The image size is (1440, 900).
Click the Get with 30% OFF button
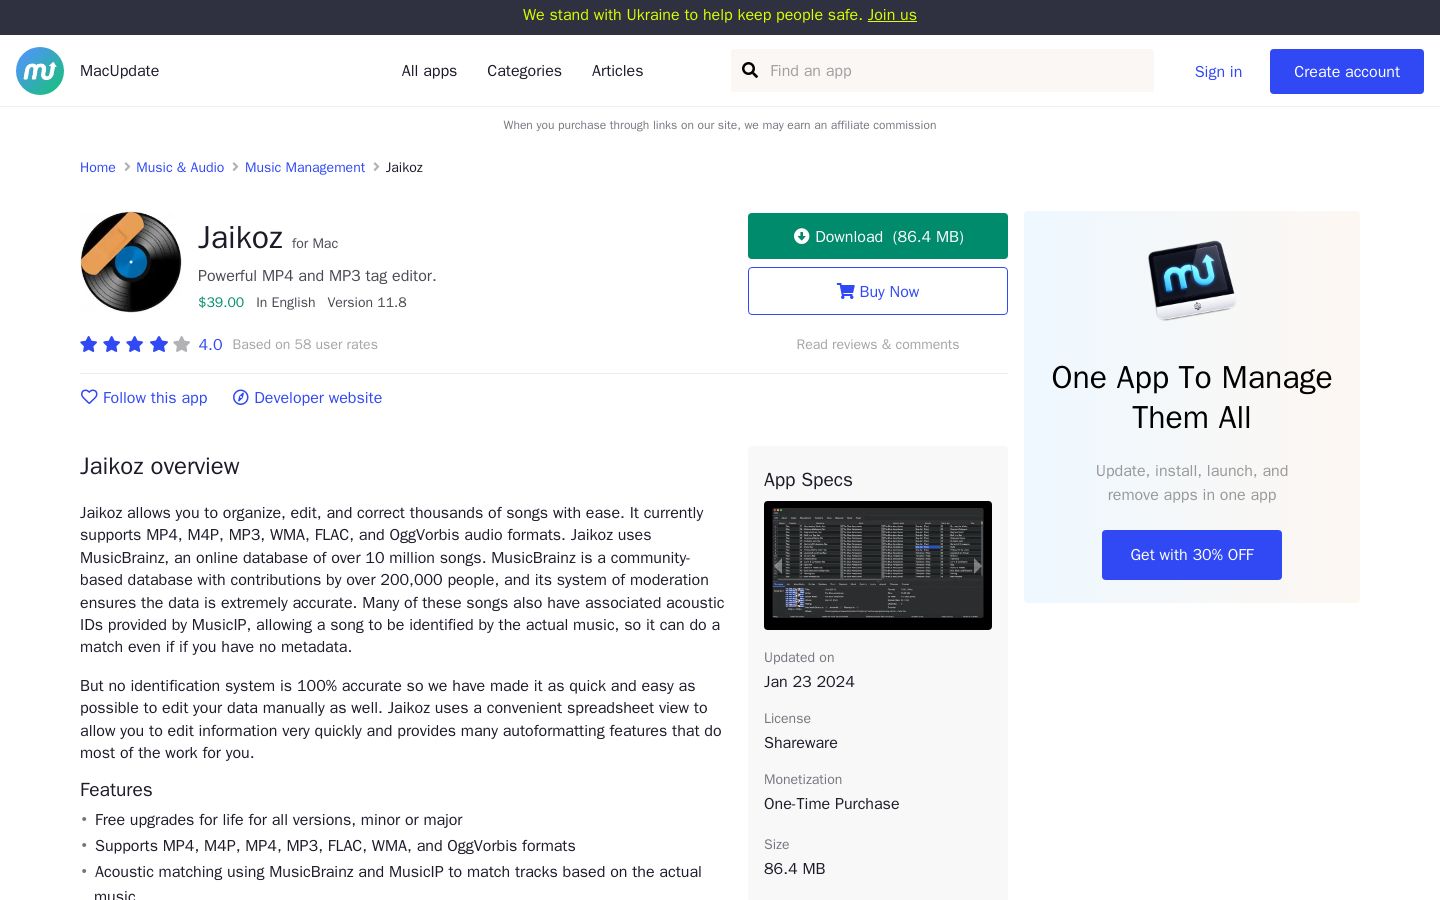click(1192, 555)
